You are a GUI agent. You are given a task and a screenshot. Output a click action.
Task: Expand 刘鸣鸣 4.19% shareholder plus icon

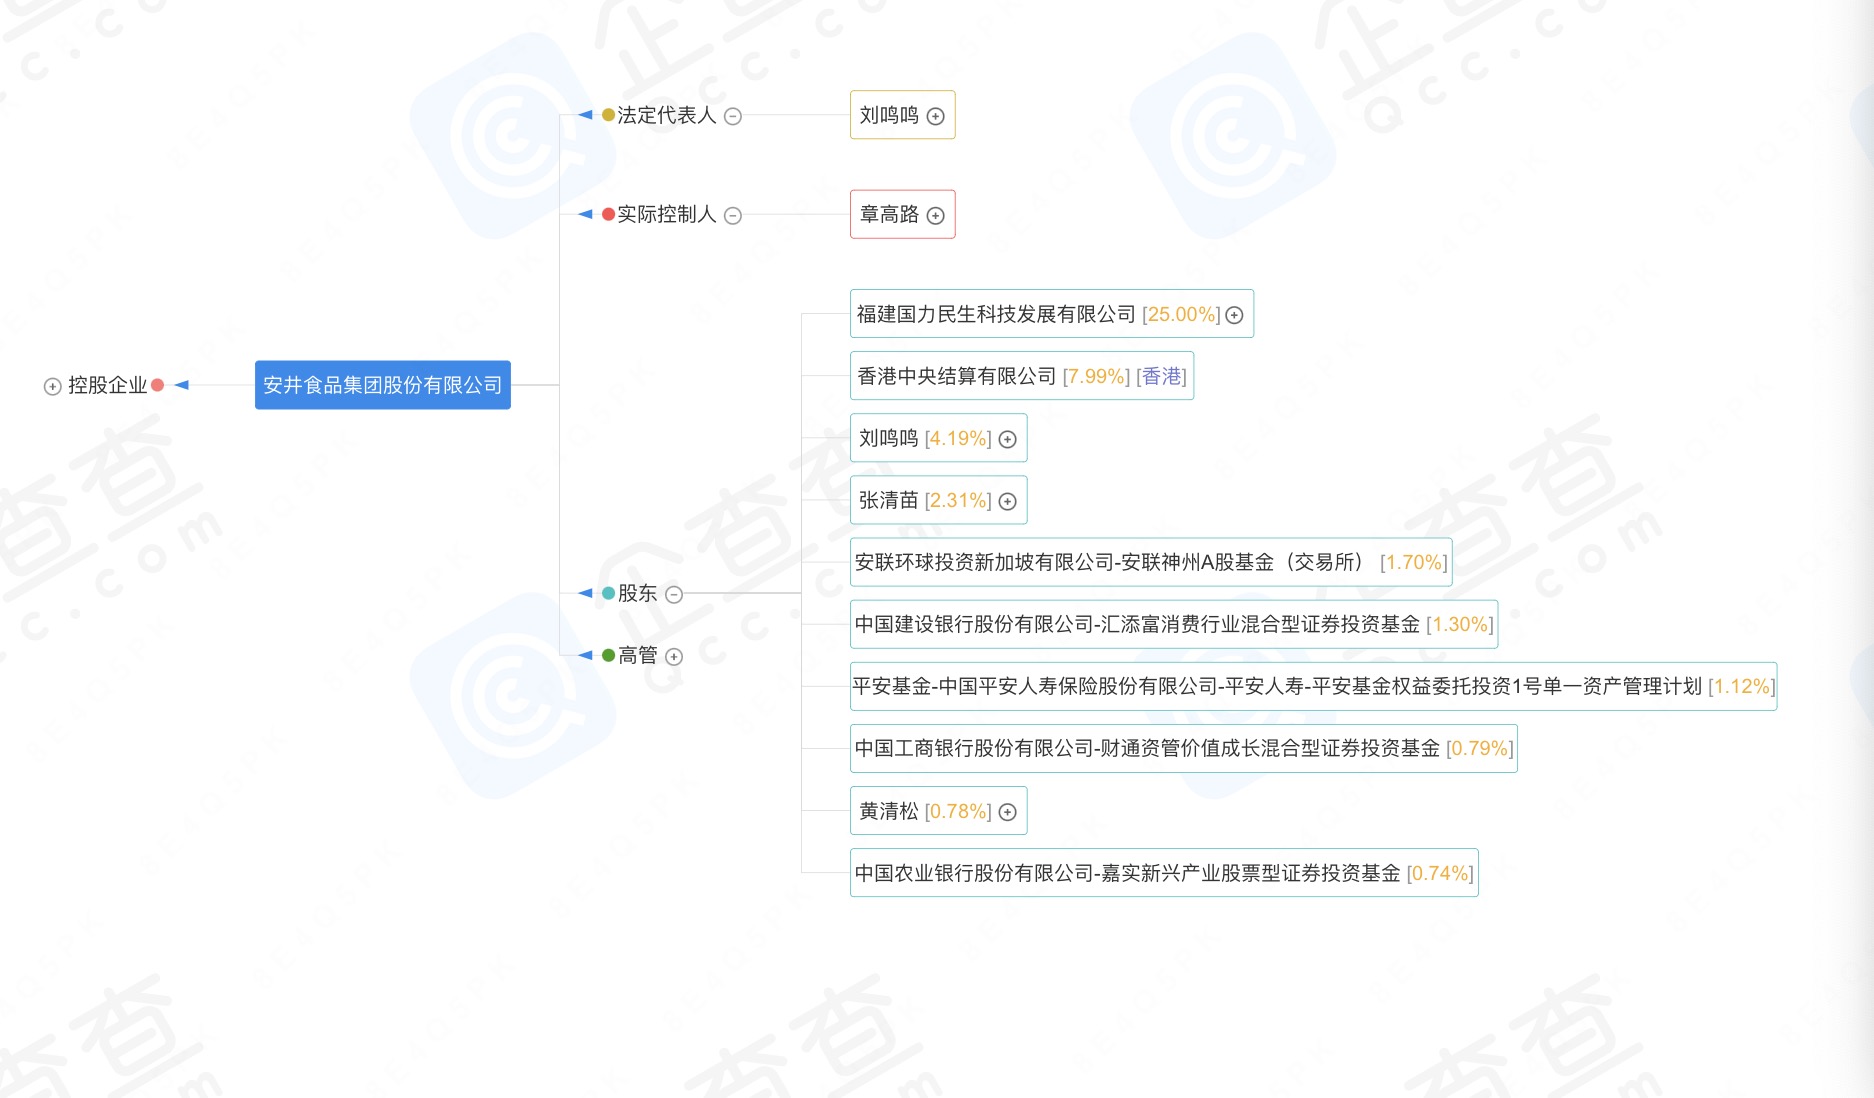pyautogui.click(x=1008, y=439)
